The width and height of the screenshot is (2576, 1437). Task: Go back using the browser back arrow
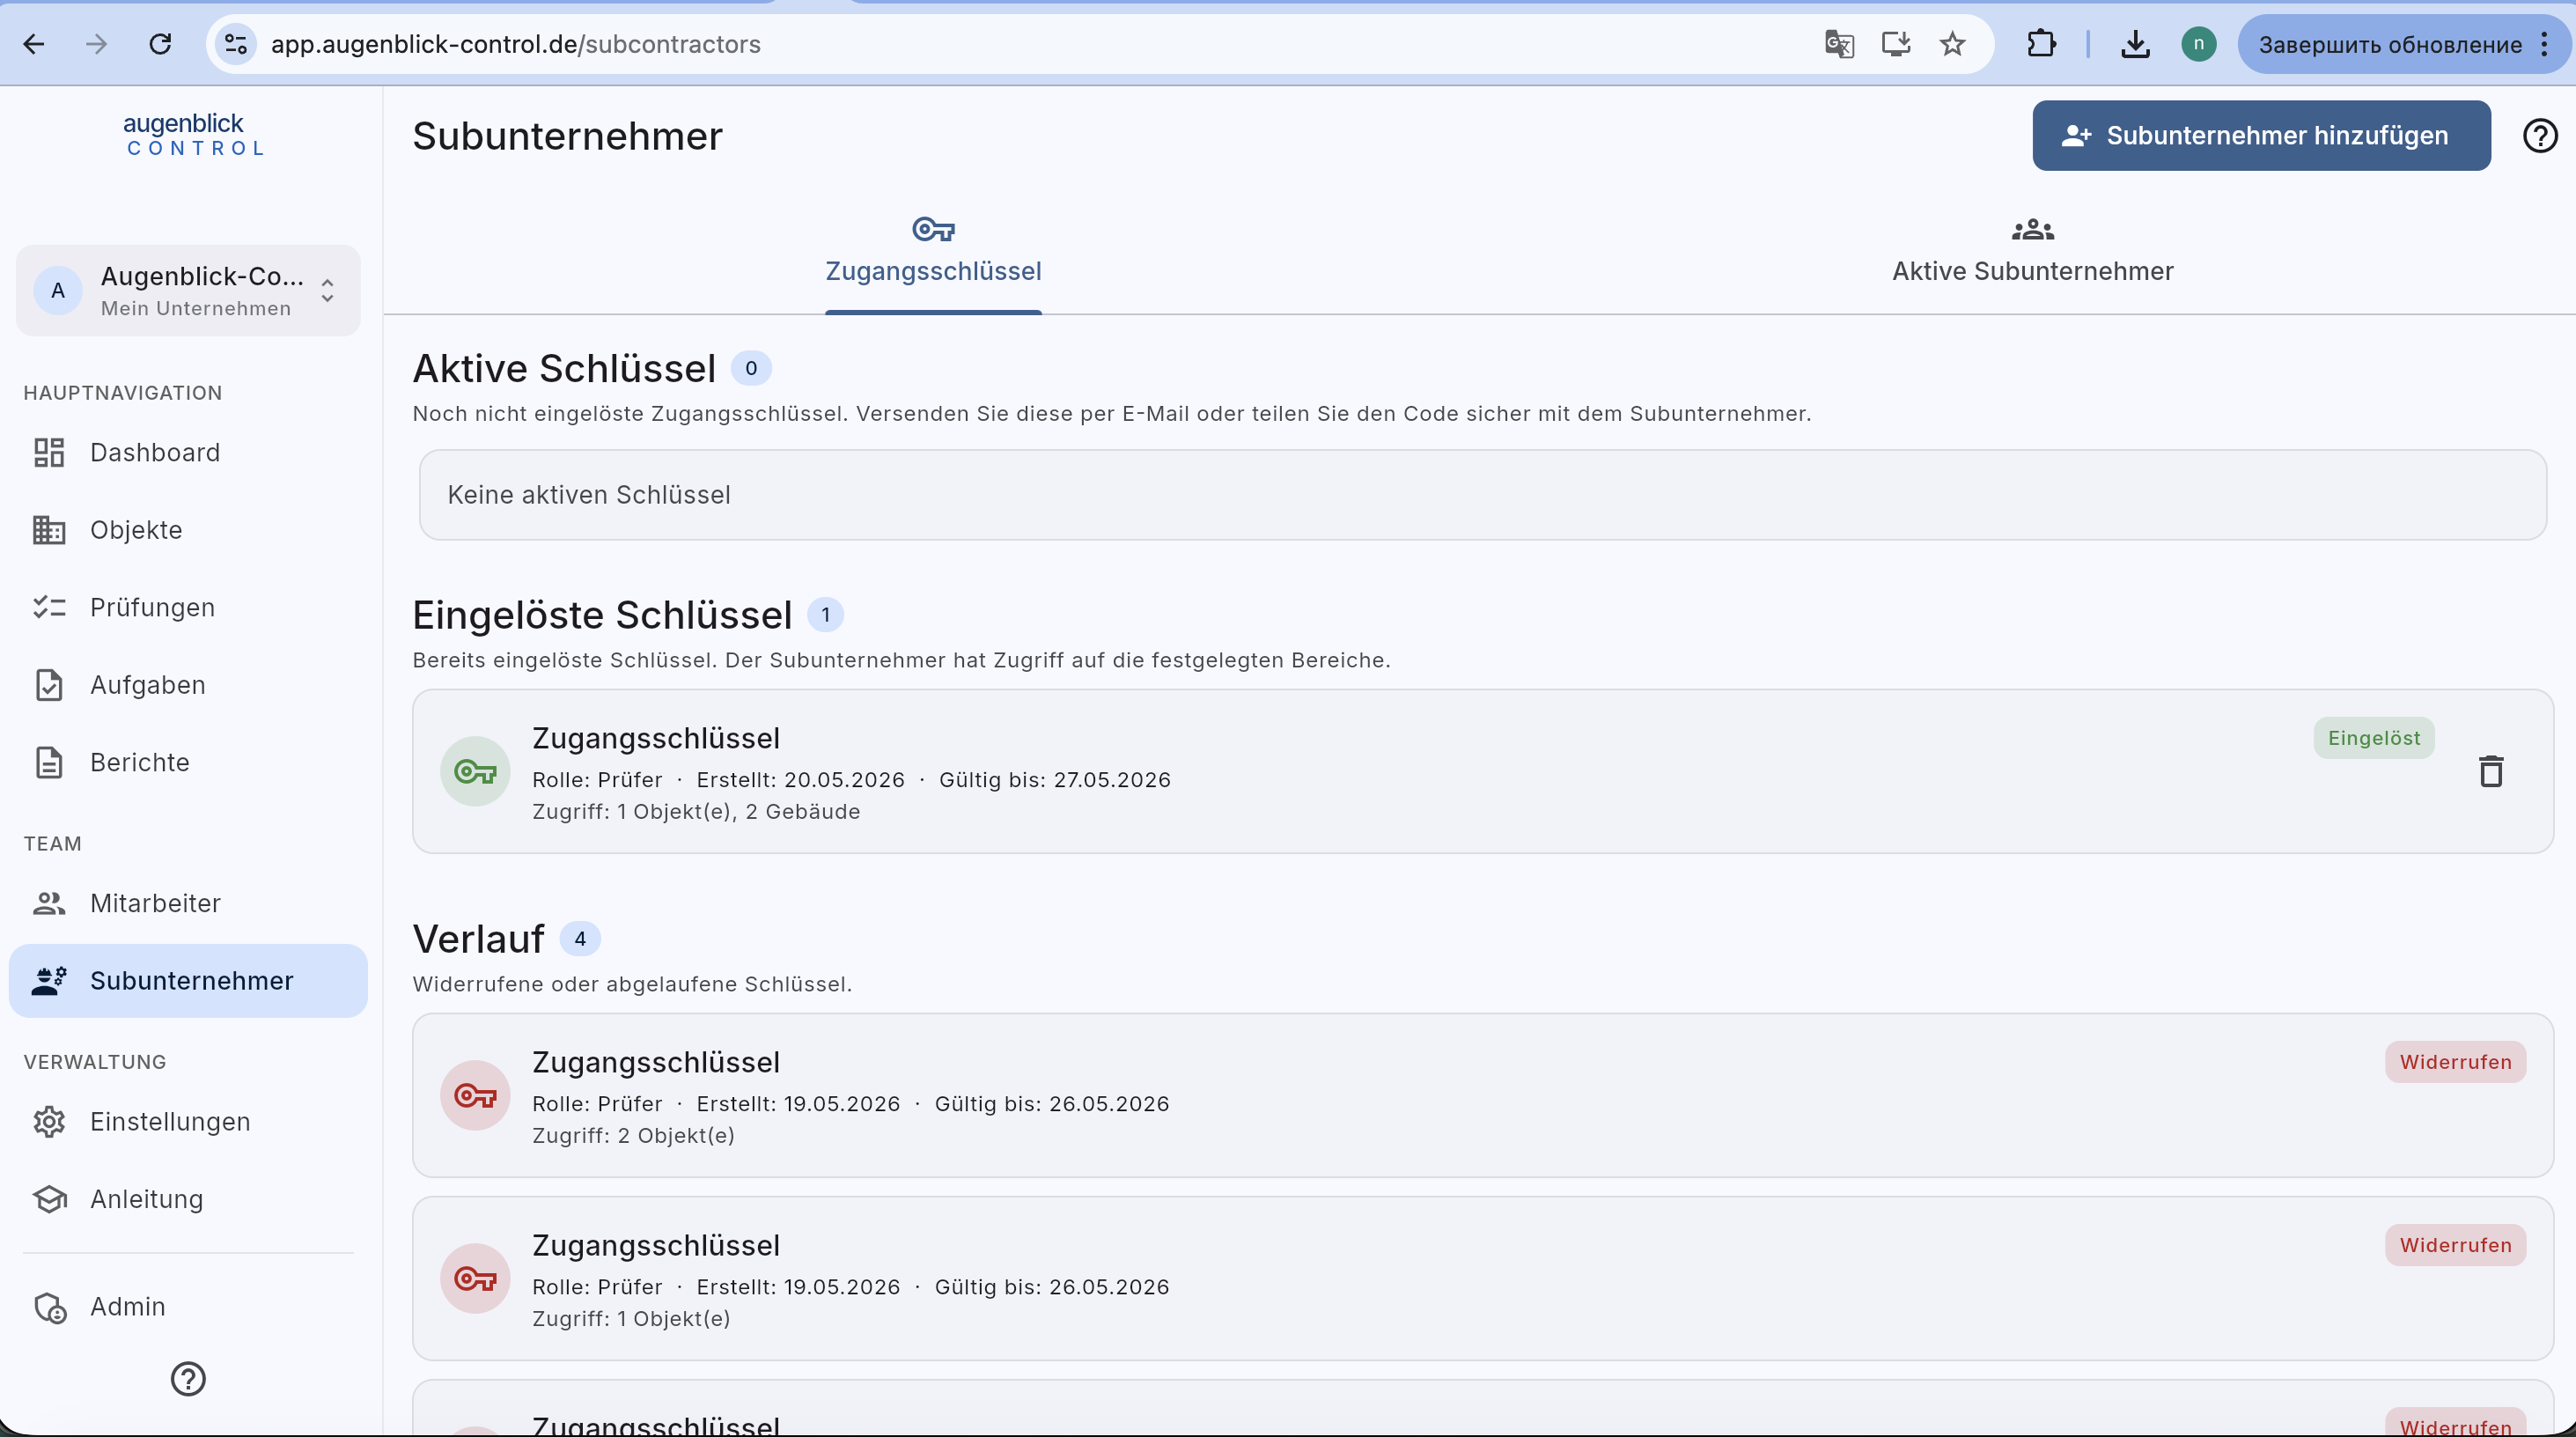pos(34,44)
